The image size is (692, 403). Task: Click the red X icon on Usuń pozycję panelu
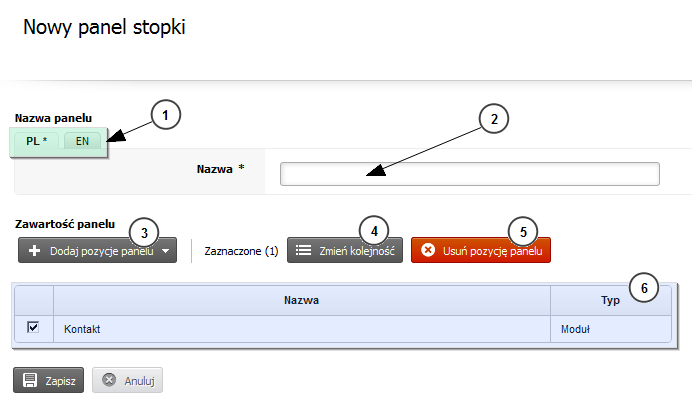click(428, 250)
